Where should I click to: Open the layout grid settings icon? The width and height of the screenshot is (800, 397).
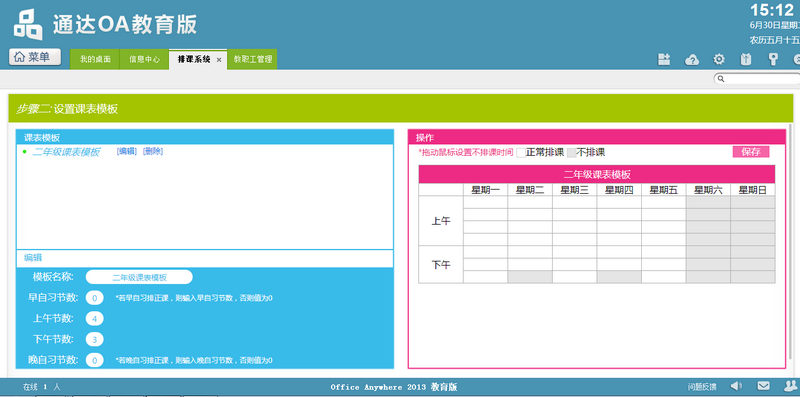click(664, 60)
